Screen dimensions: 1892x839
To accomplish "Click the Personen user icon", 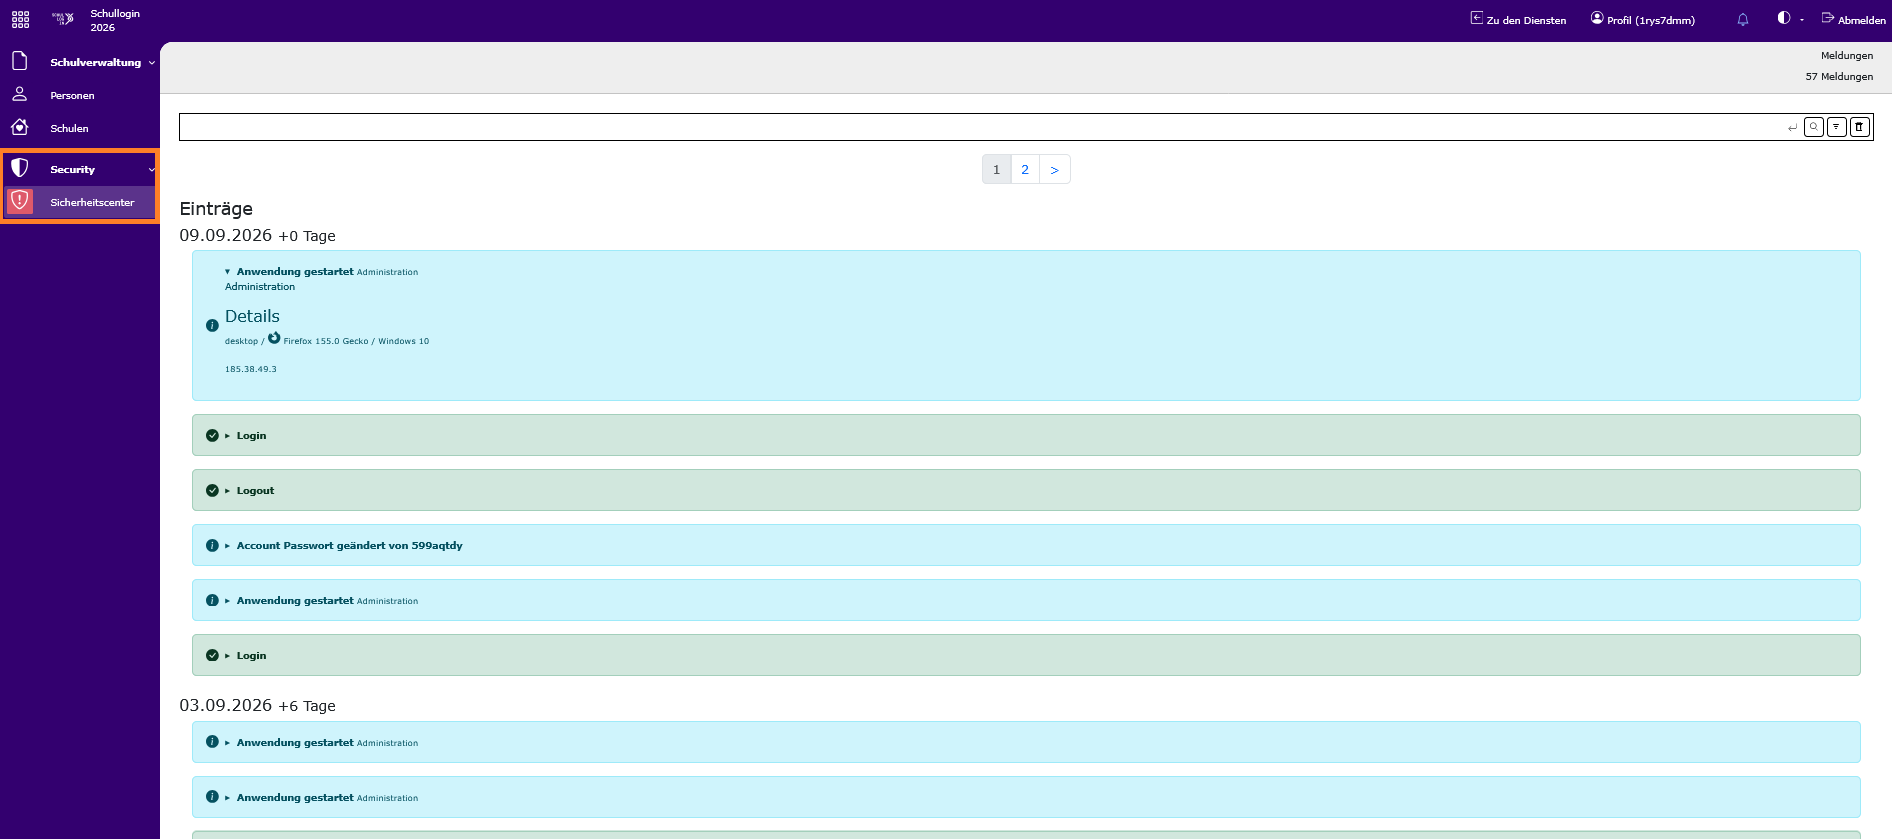I will click(19, 94).
